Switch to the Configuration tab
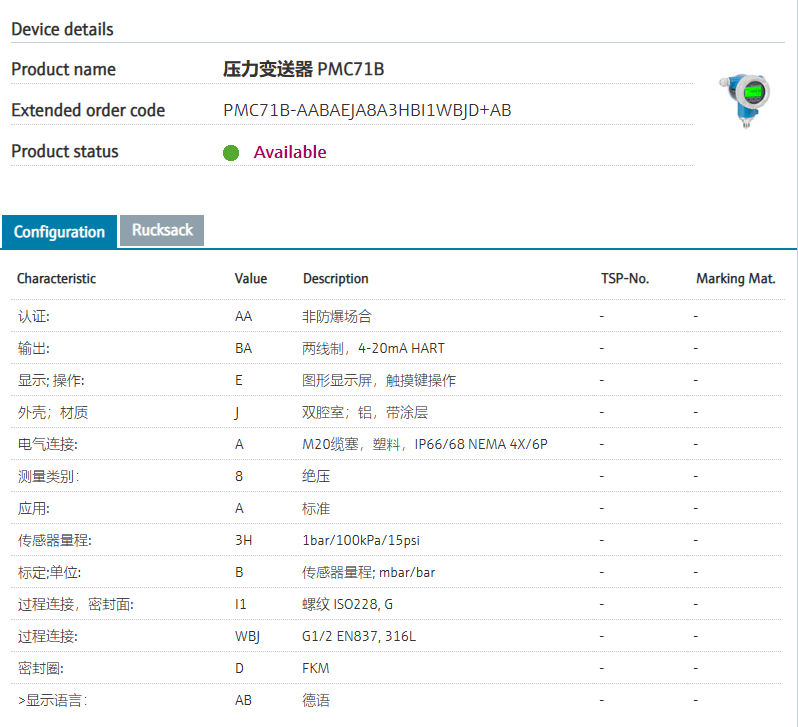This screenshot has height=727, width=798. (59, 232)
